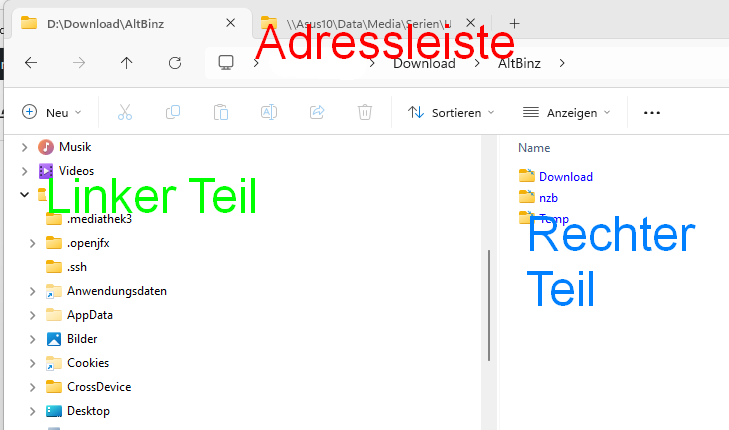Close the \\Asus10 network tab
The height and width of the screenshot is (430, 729).
(x=471, y=23)
